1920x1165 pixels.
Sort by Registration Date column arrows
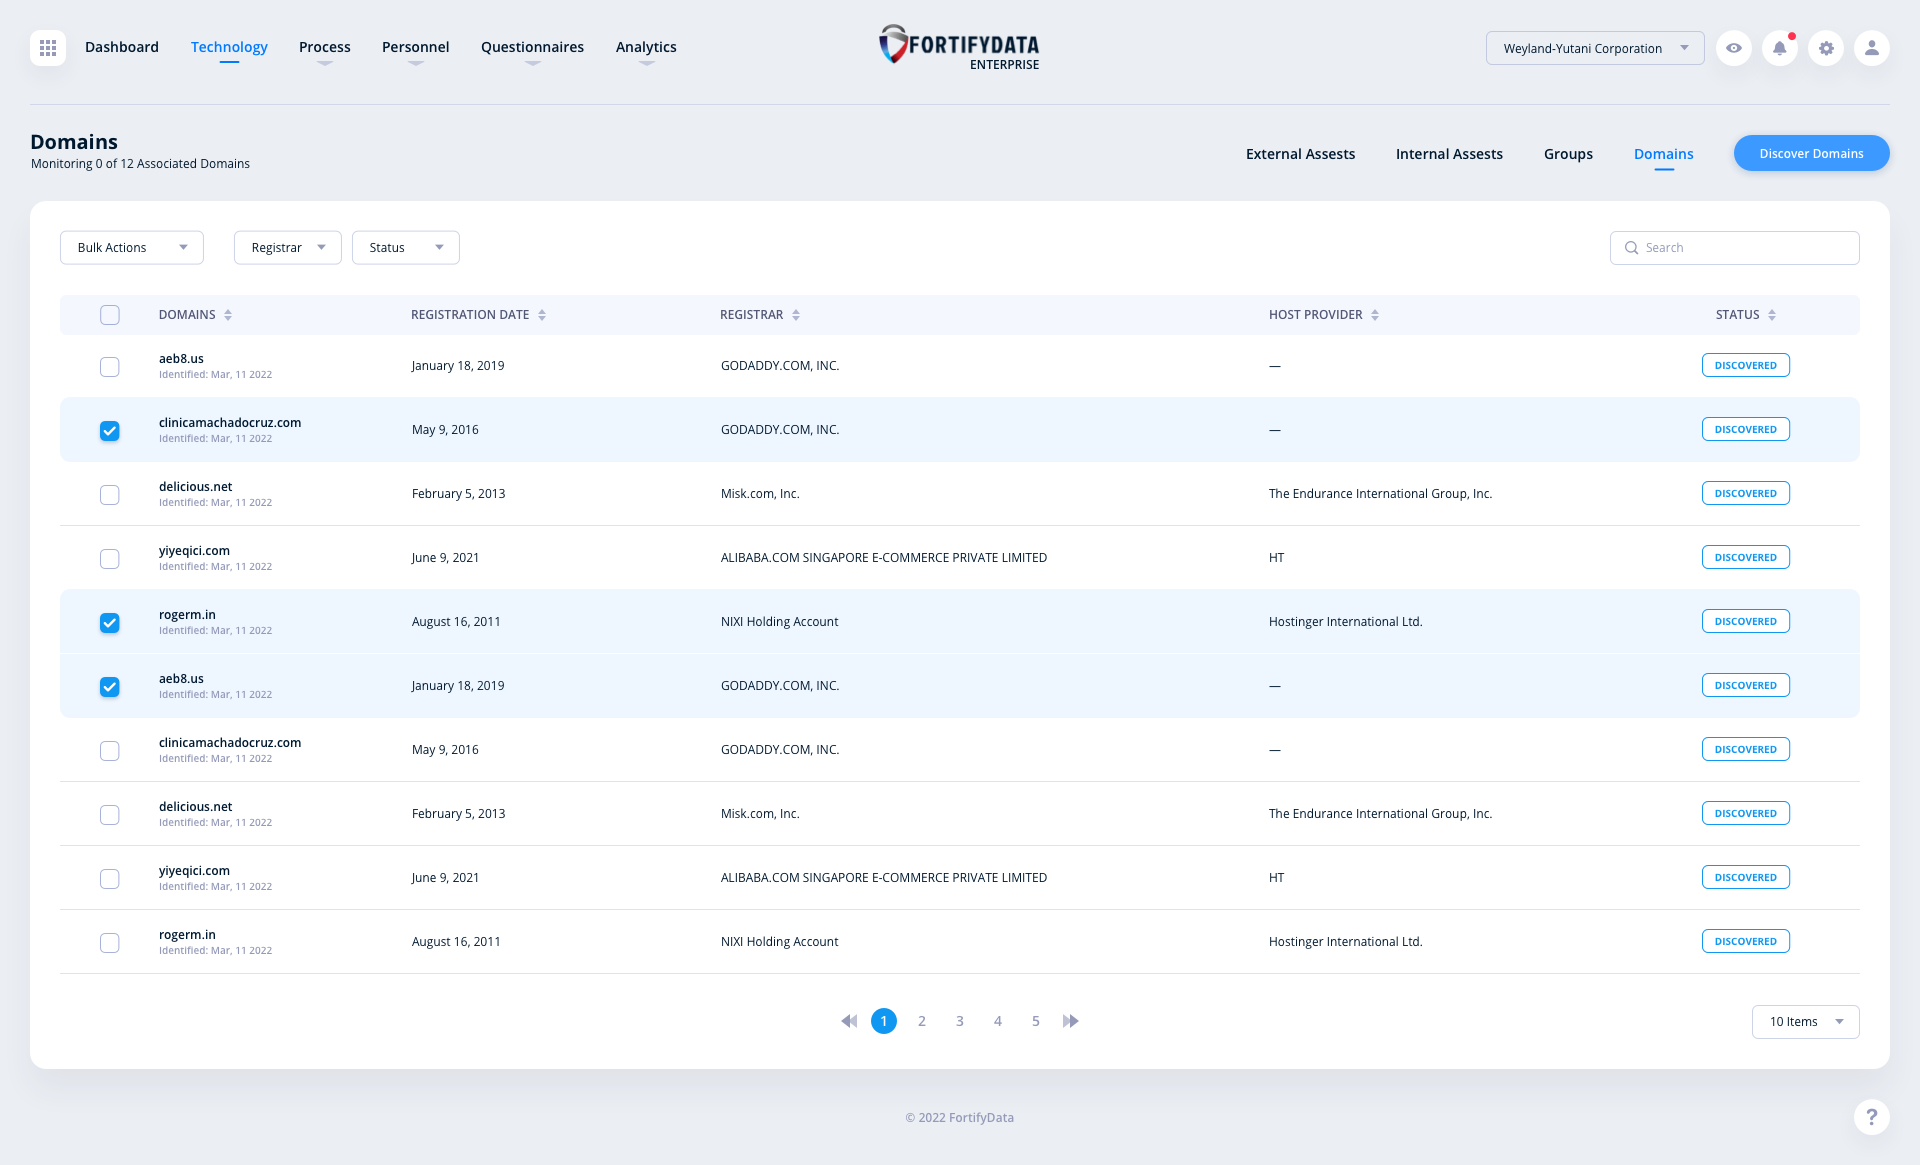click(542, 315)
